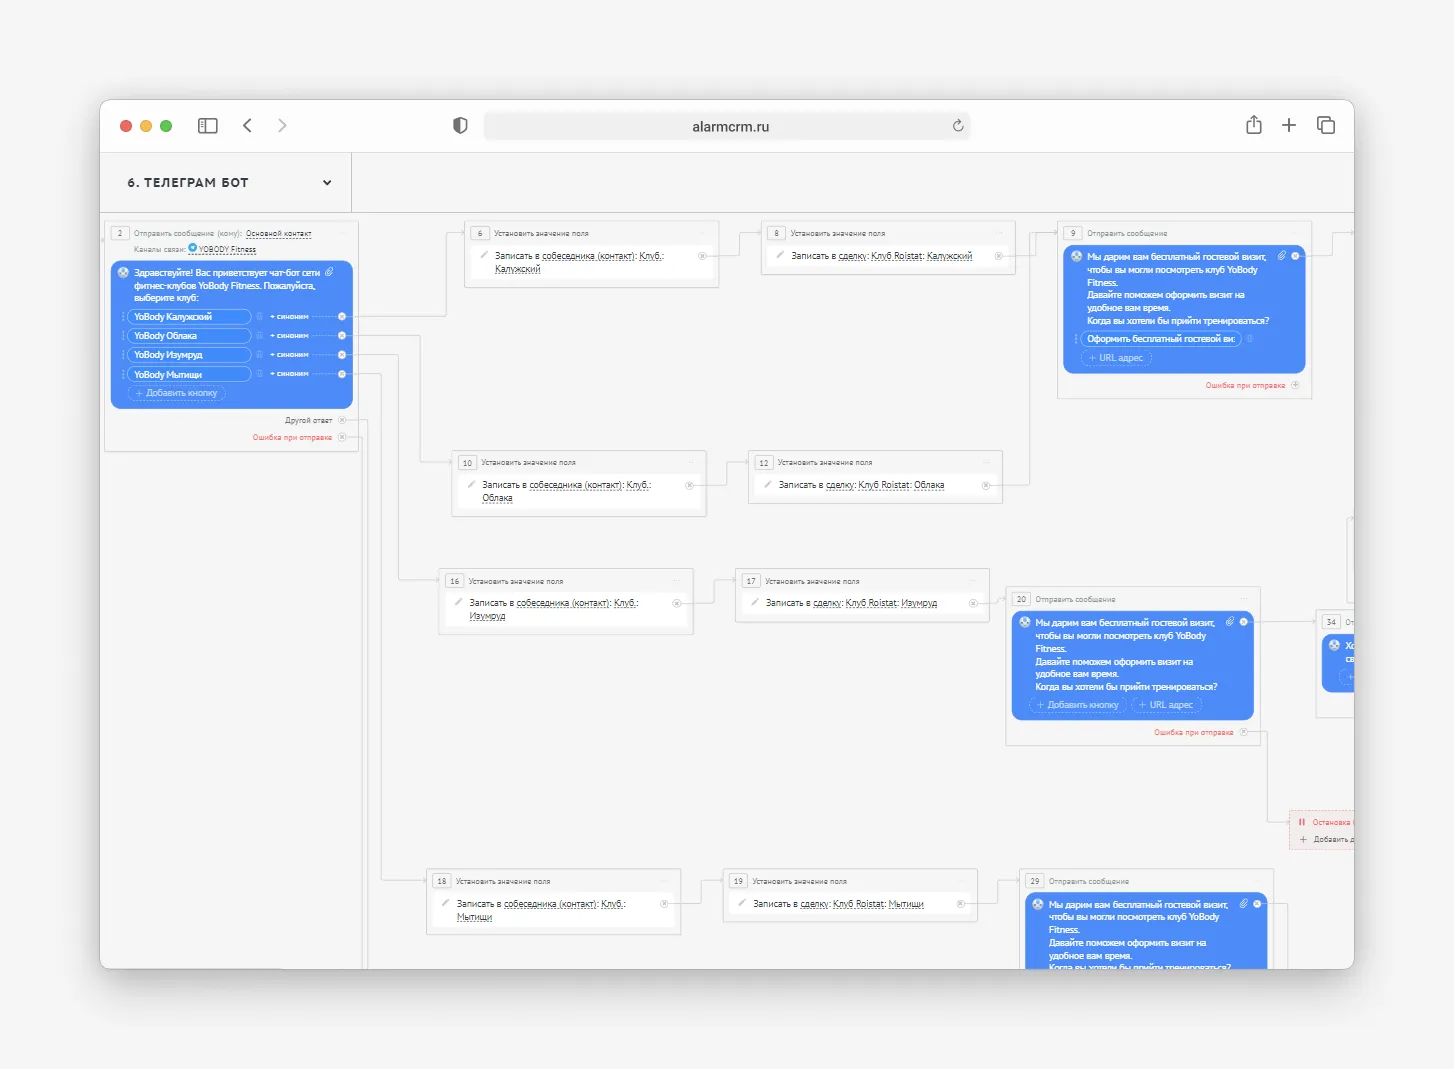The height and width of the screenshot is (1069, 1454).
Task: Open the three-dot menu on step 20
Action: tap(1243, 599)
